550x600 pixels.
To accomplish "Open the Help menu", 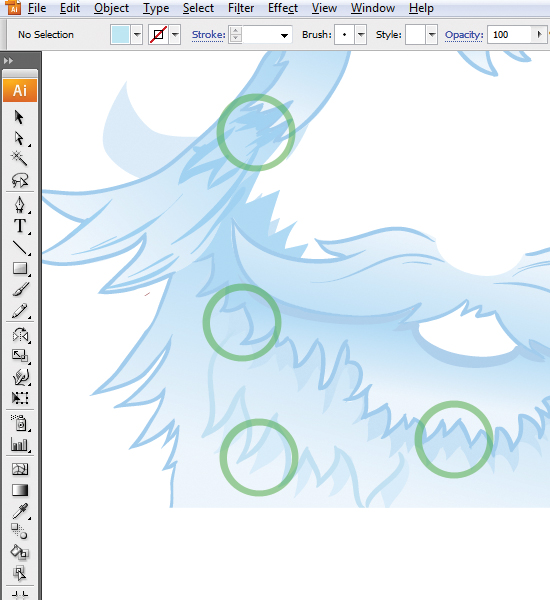I will (421, 8).
